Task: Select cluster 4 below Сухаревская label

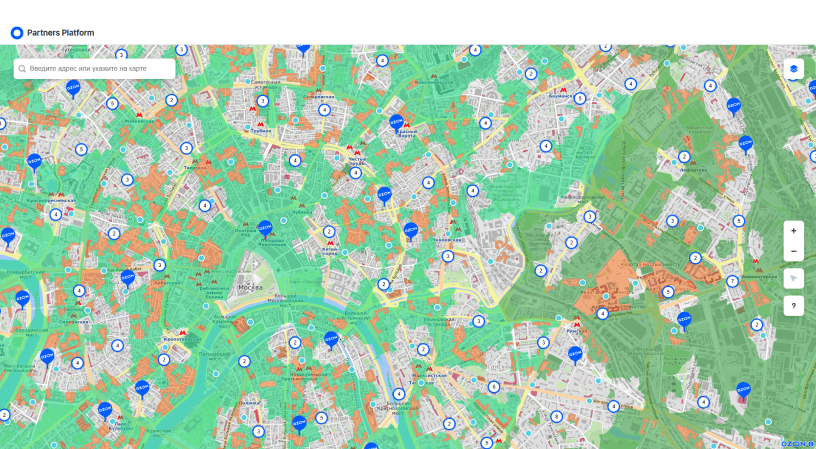Action: [324, 110]
